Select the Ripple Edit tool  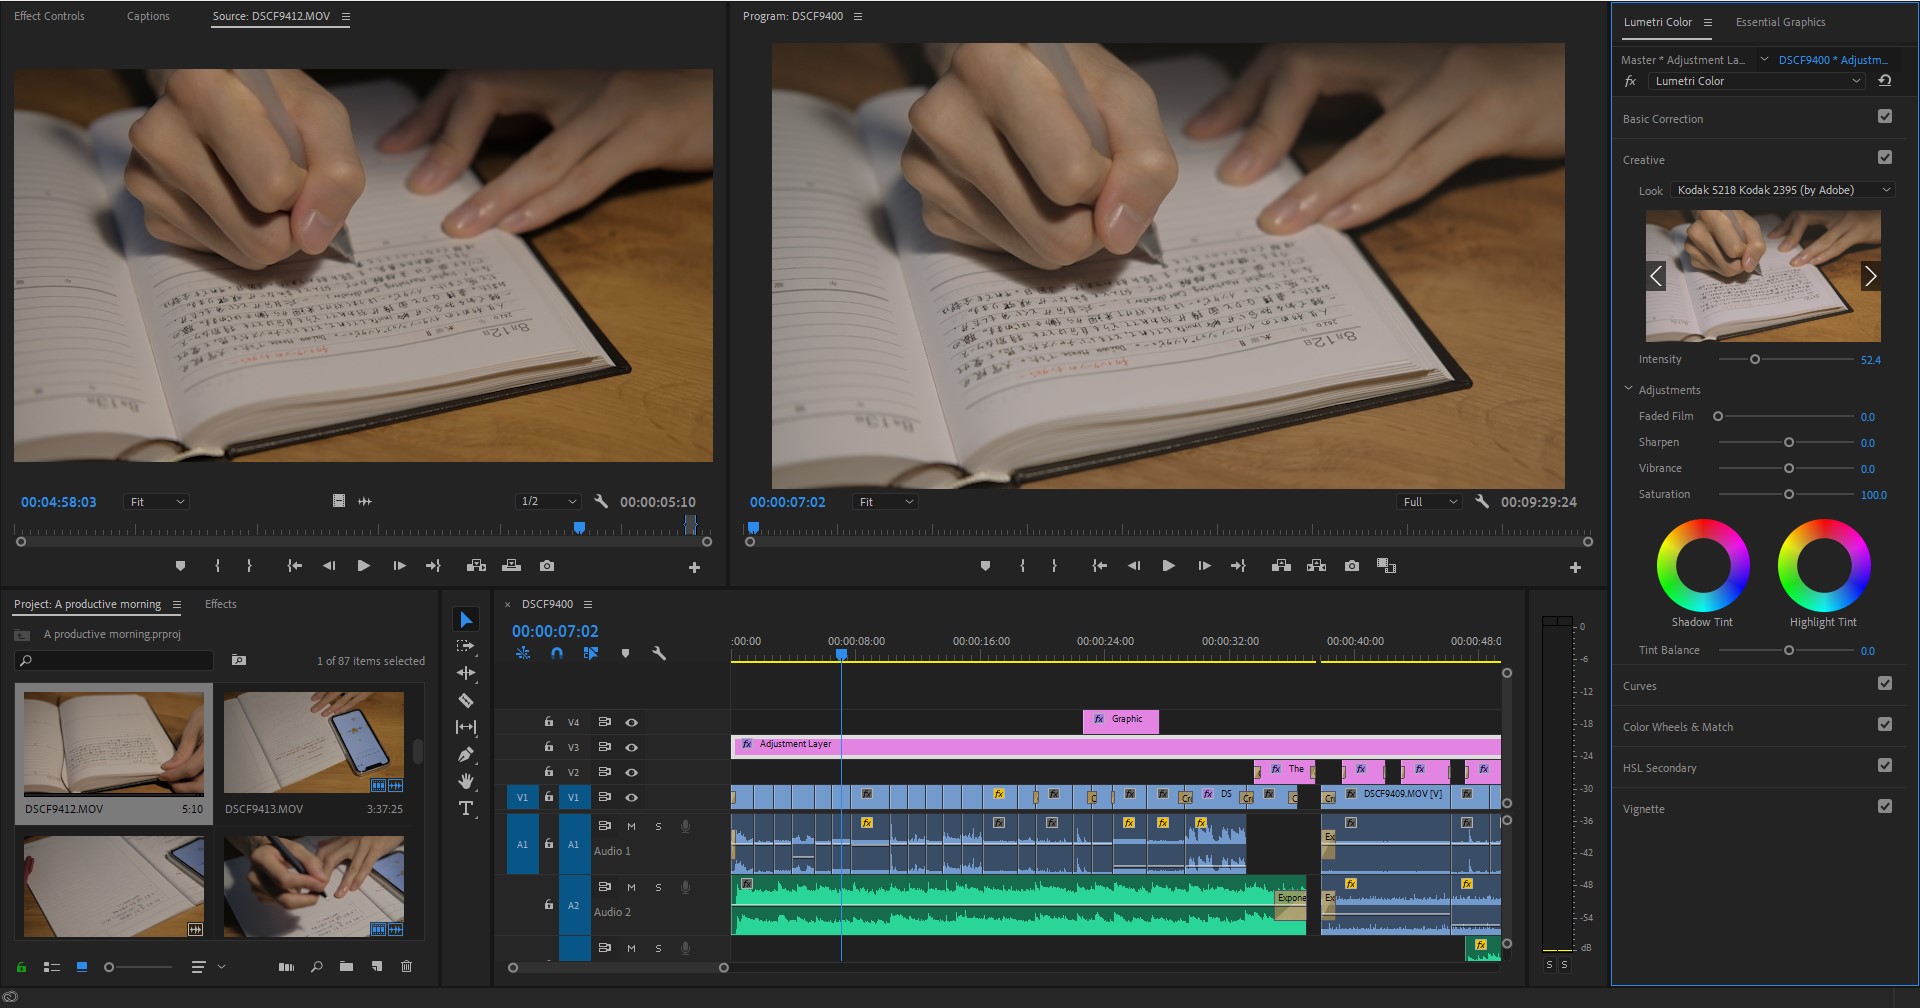click(x=466, y=673)
